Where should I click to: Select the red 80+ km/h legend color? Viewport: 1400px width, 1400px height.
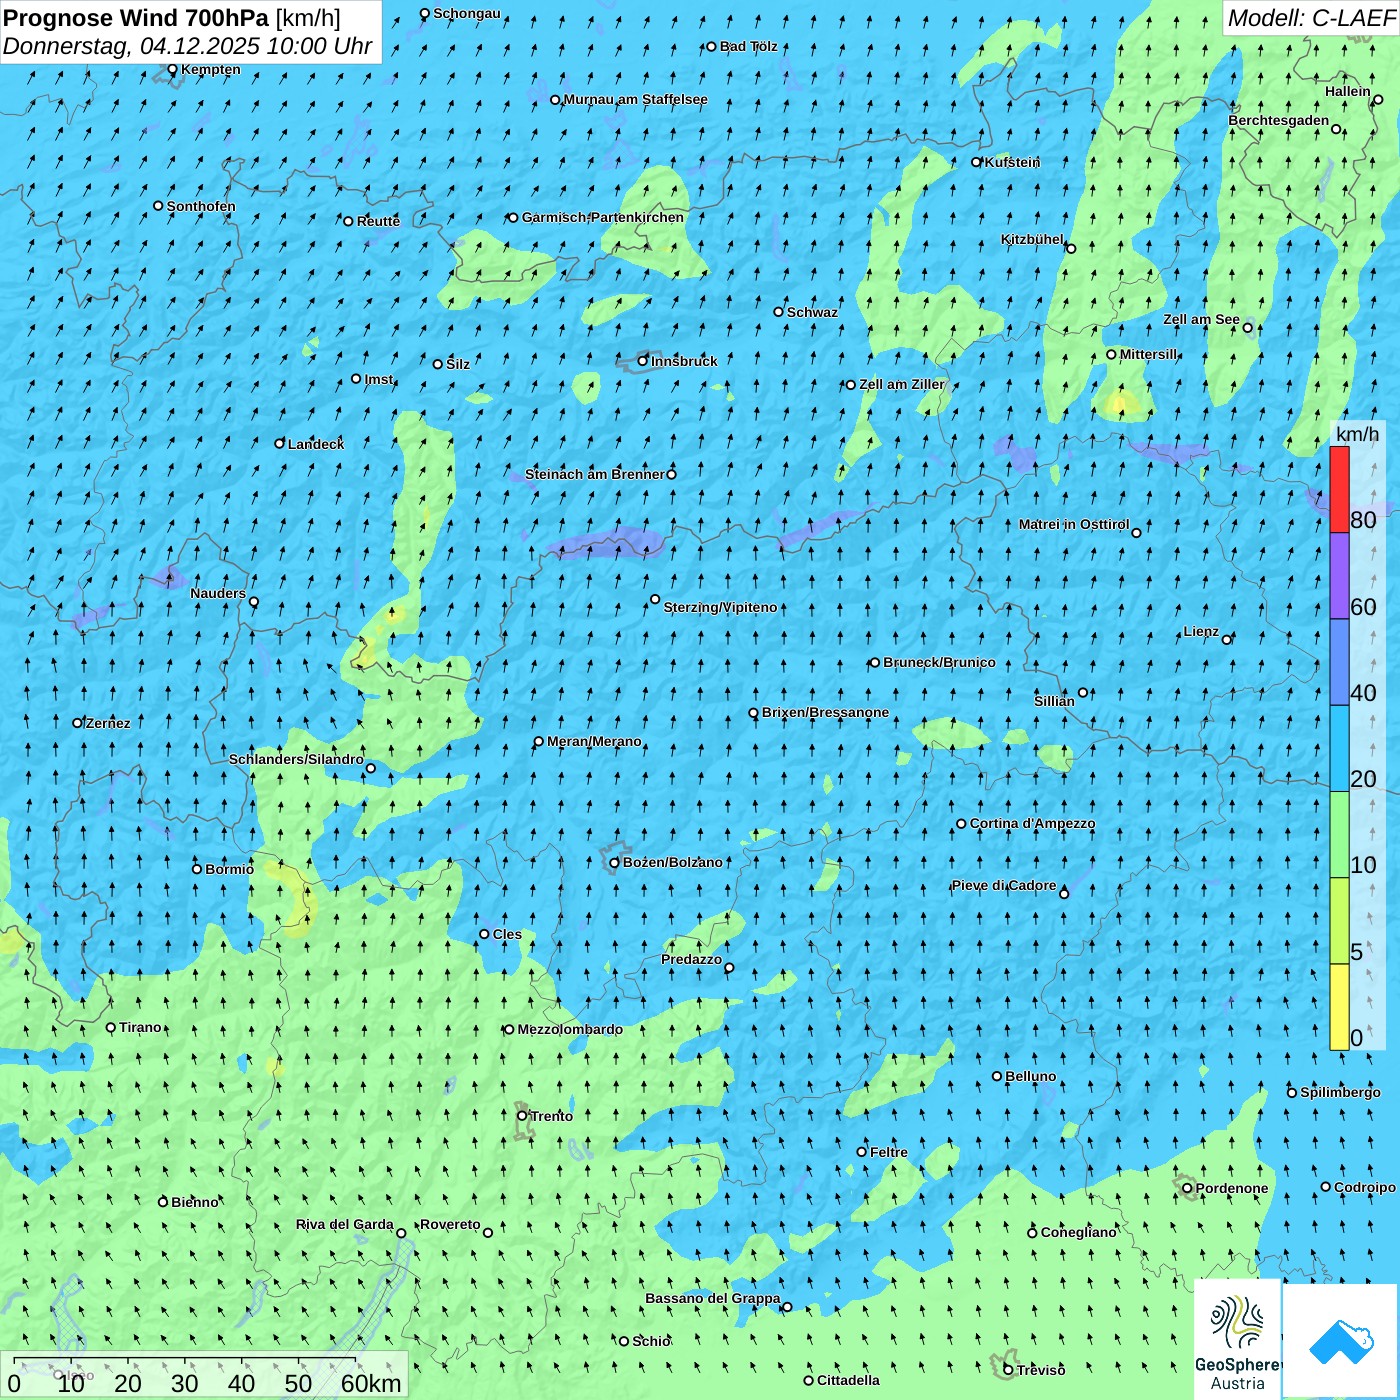[x=1339, y=489]
